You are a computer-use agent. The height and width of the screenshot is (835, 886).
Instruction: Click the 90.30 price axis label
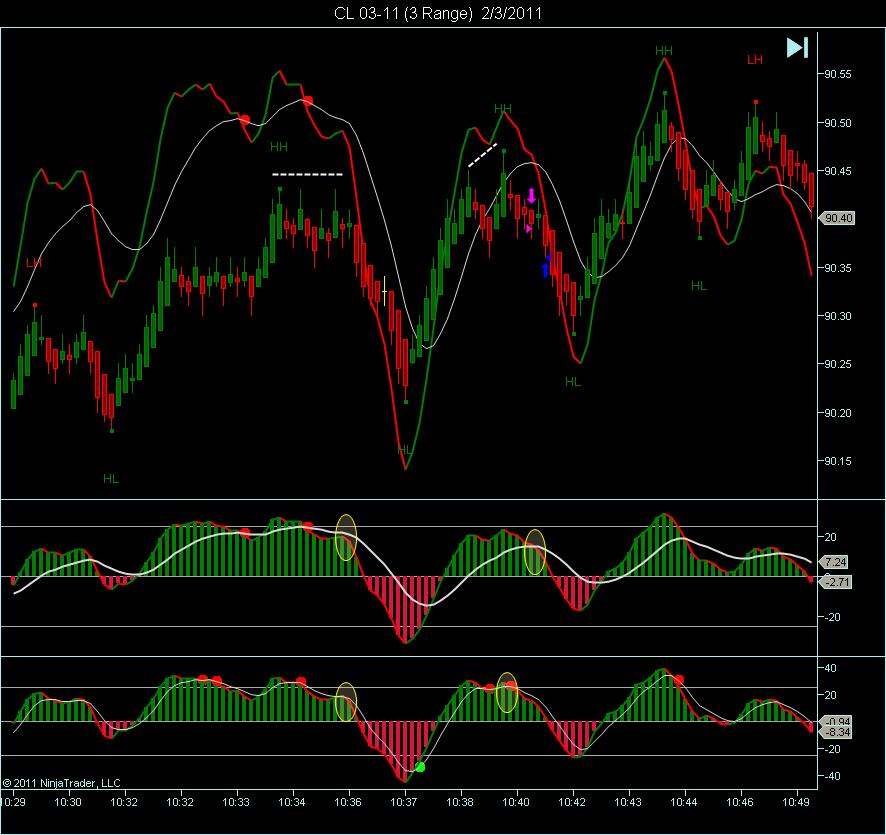pyautogui.click(x=838, y=316)
